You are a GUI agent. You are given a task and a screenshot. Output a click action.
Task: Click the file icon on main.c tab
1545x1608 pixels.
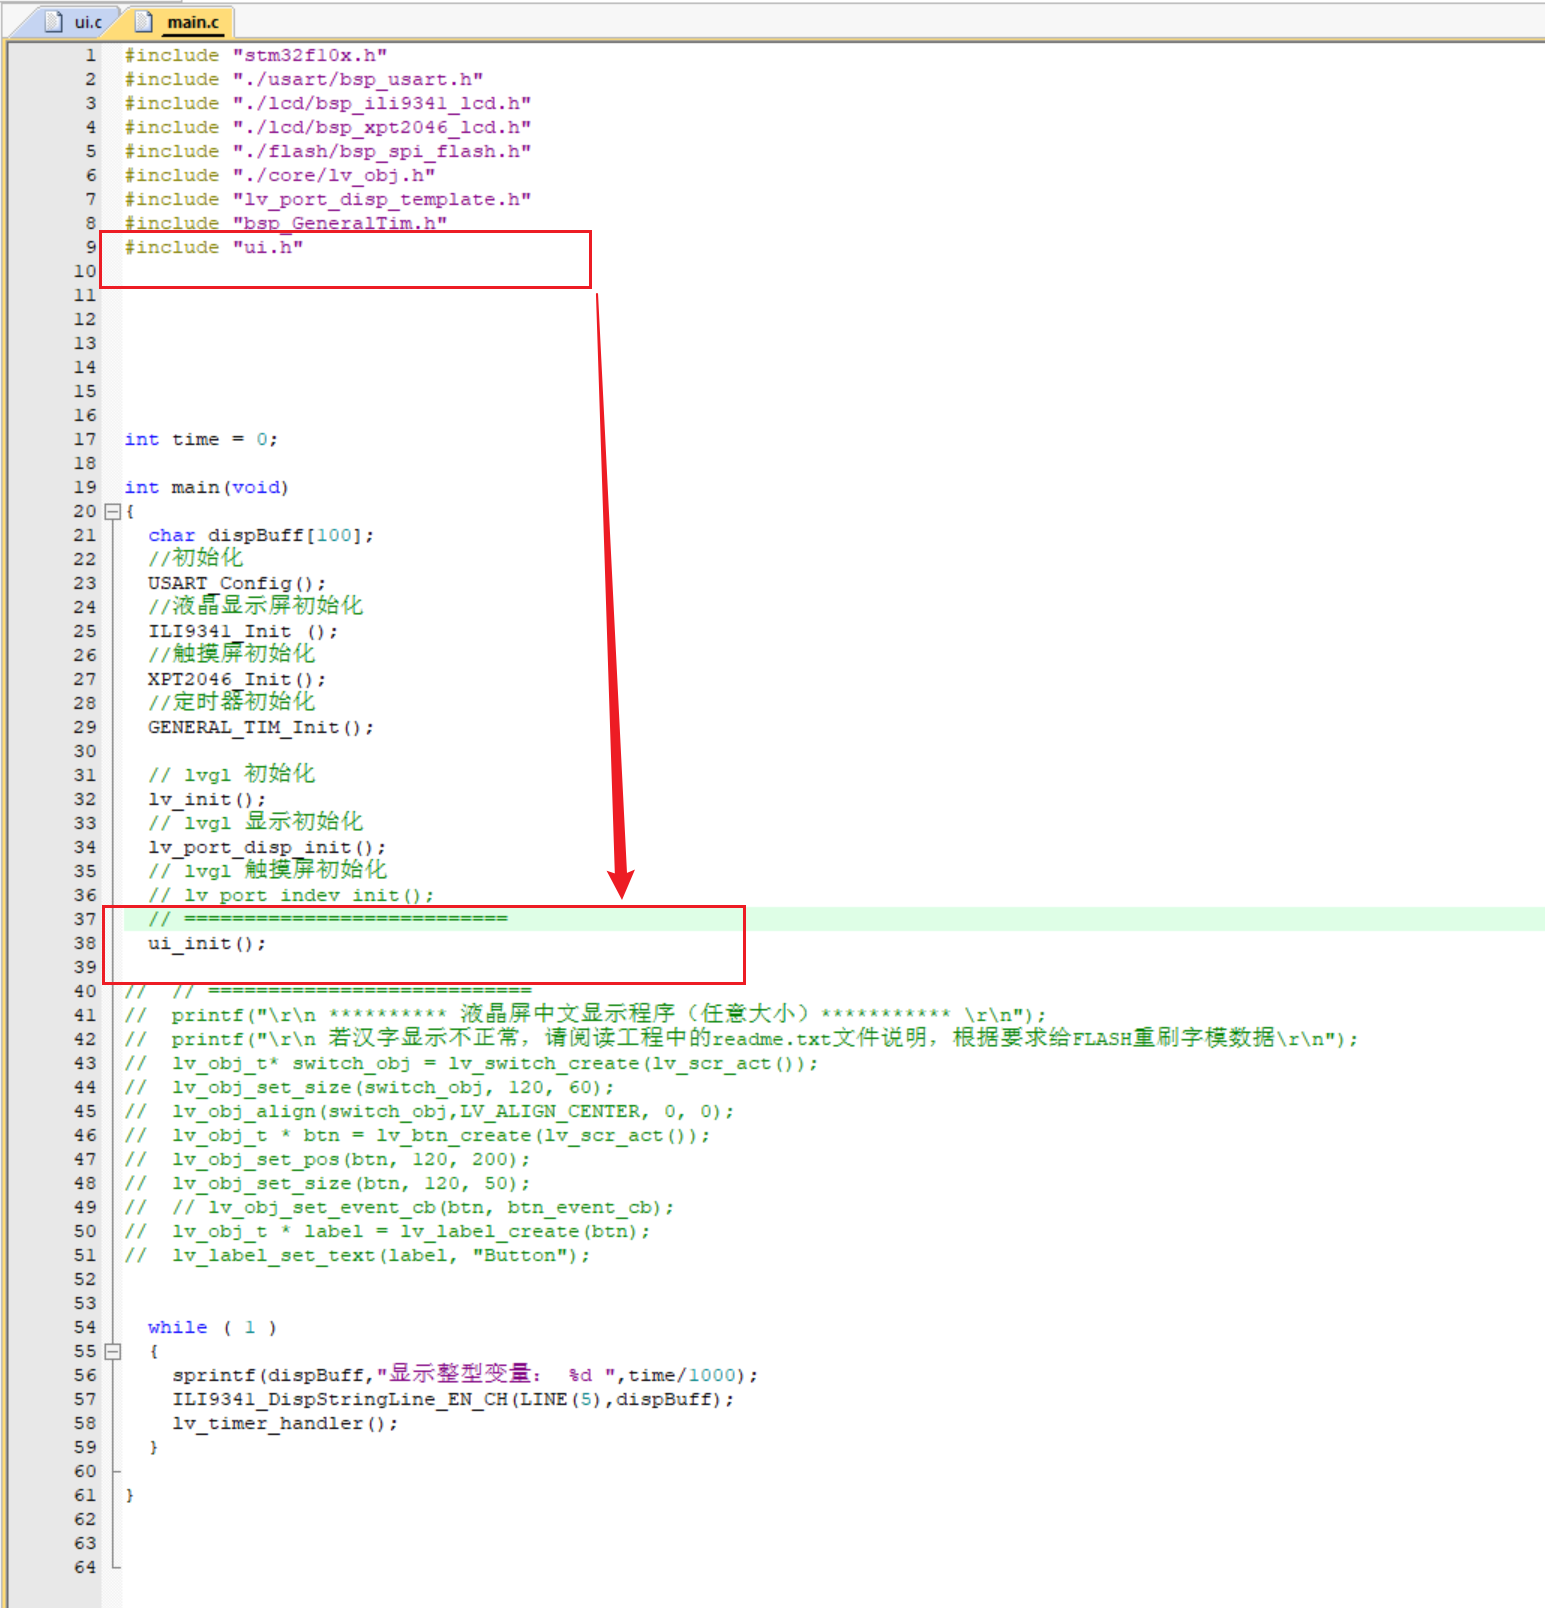point(144,21)
